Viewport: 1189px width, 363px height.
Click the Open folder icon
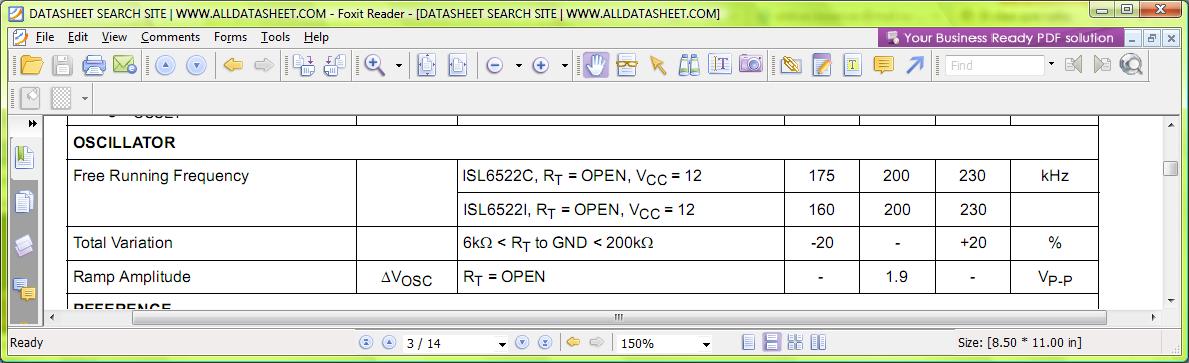tap(31, 65)
